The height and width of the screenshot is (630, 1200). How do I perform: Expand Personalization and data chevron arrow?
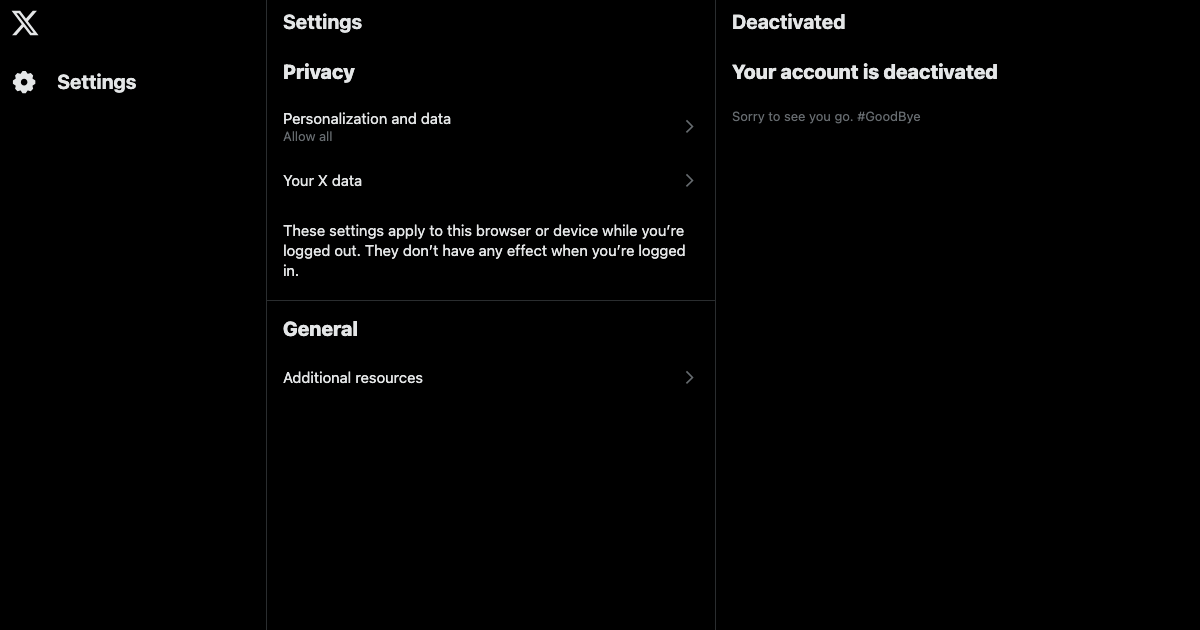(x=689, y=126)
